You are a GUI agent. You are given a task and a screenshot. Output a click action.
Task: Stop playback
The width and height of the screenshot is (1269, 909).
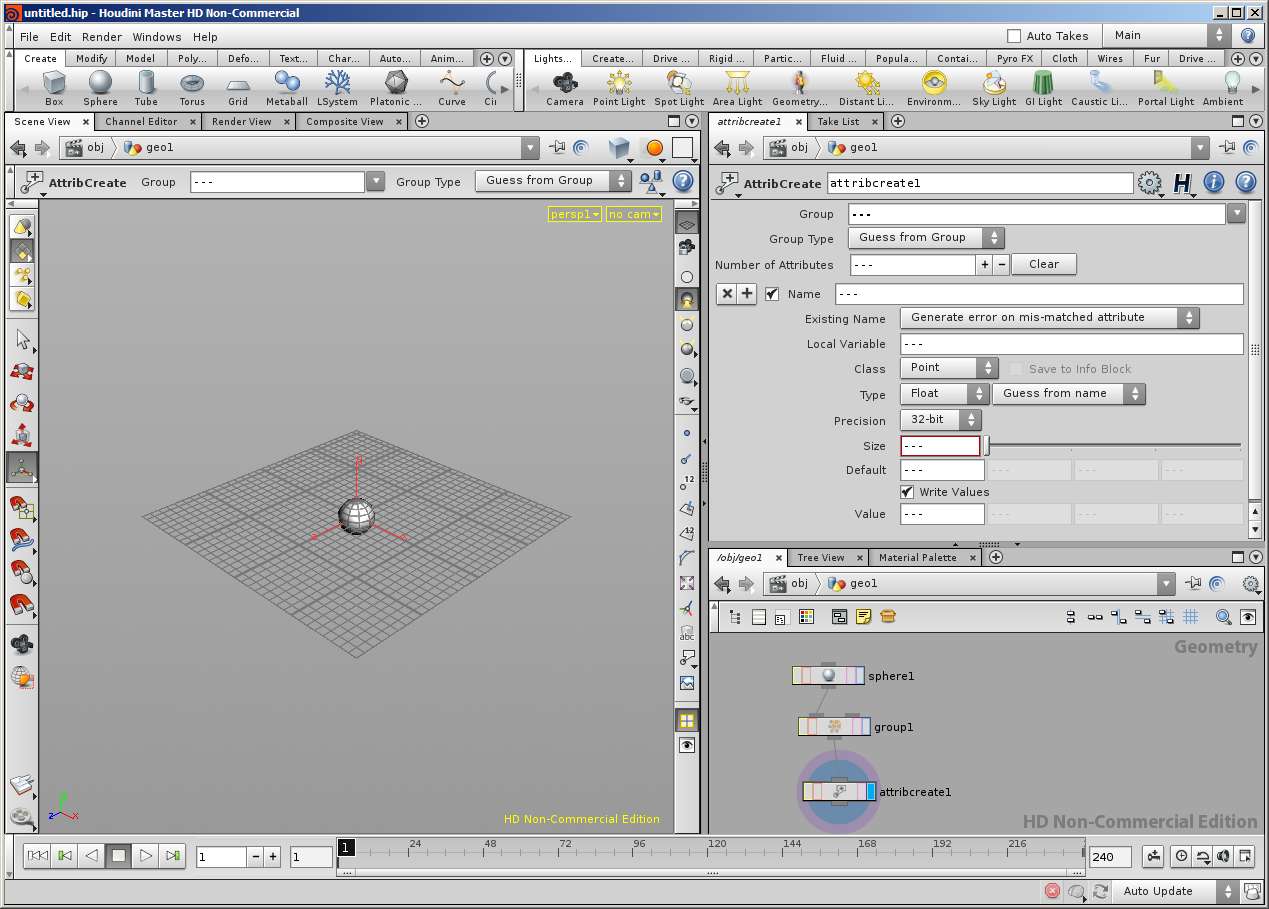tap(119, 856)
